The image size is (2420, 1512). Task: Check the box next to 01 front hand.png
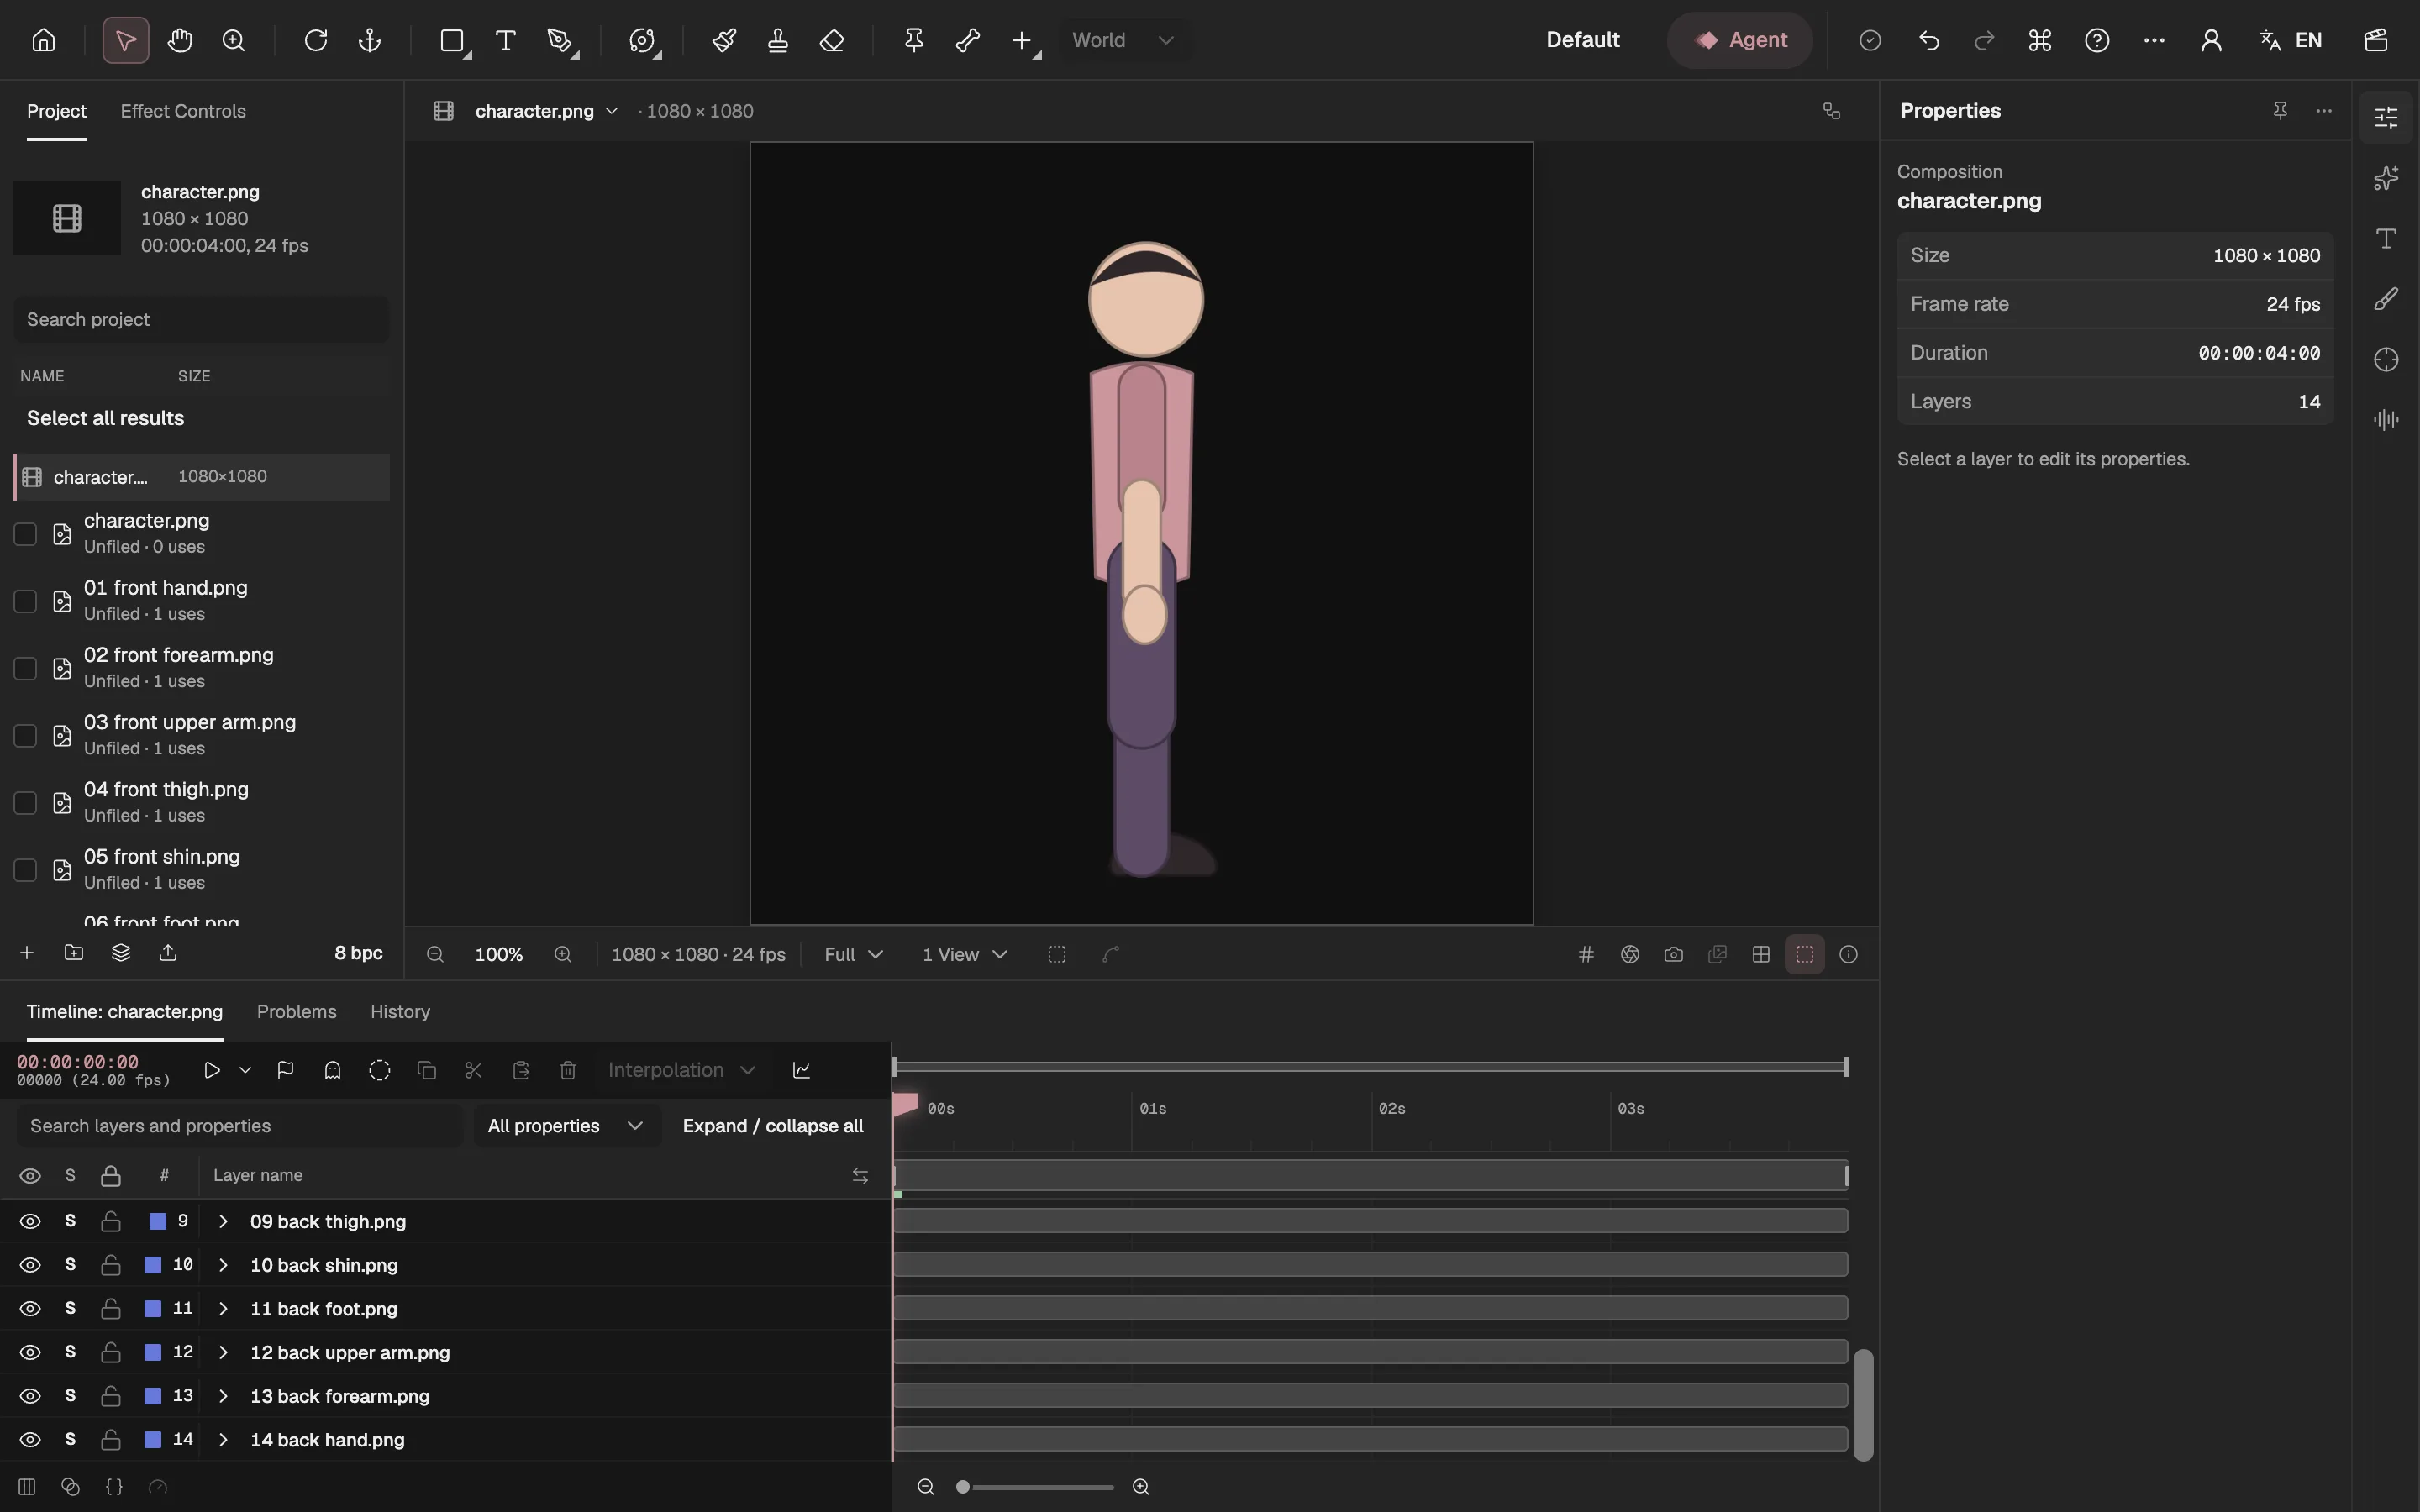tap(25, 601)
